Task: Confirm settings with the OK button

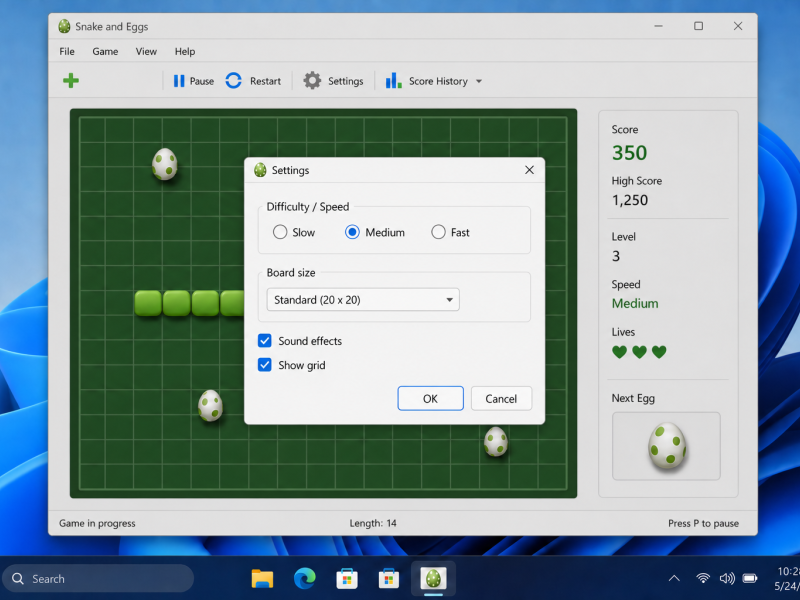Action: pyautogui.click(x=430, y=398)
